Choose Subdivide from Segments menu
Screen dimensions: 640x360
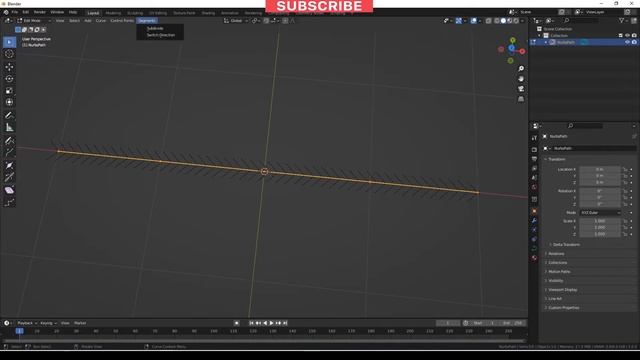point(155,28)
